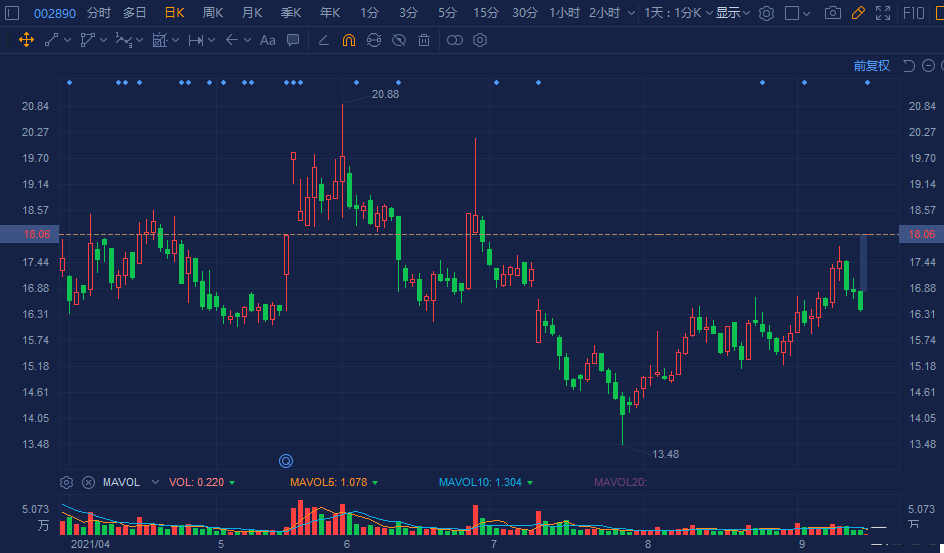The image size is (944, 553).
Task: Switch to 5分 five-minute chart
Action: 447,13
